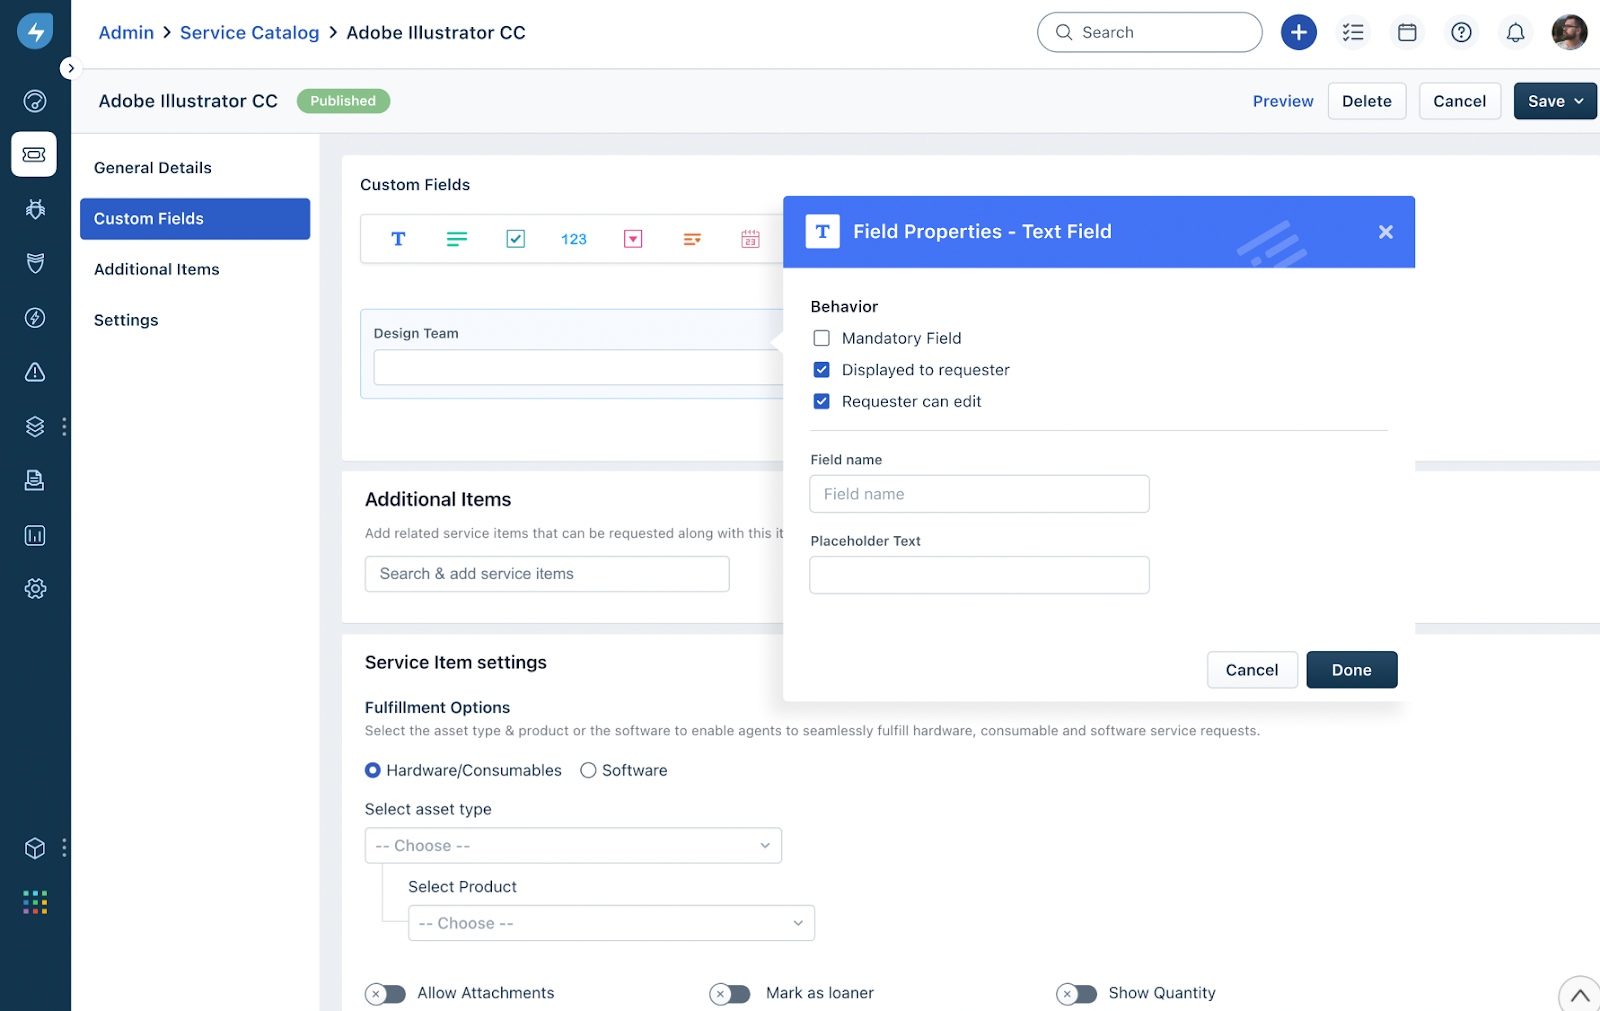Open the more options dots beside cube icon
1600x1011 pixels.
tap(65, 848)
